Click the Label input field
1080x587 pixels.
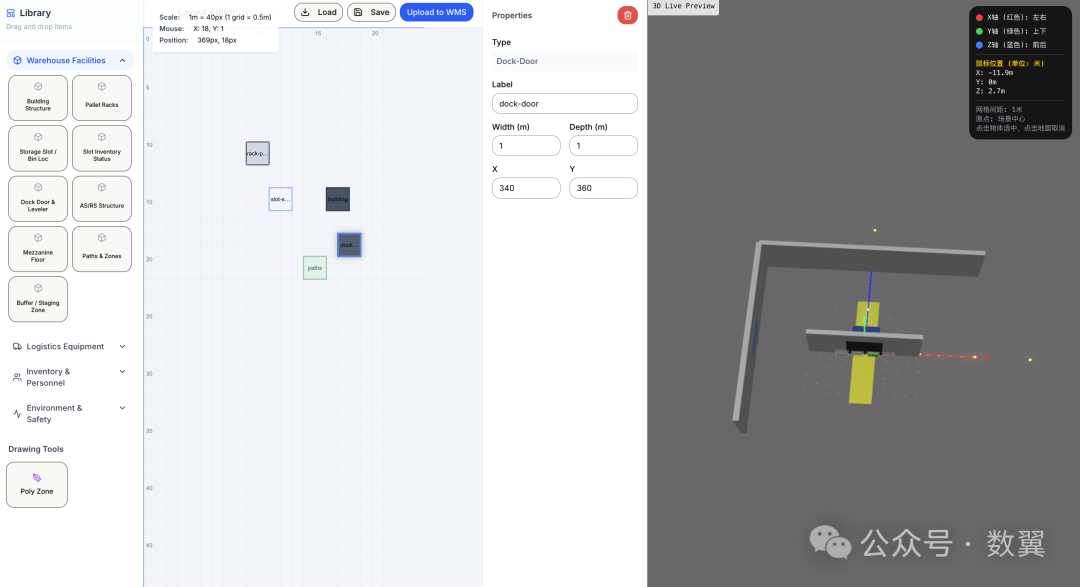click(x=565, y=103)
